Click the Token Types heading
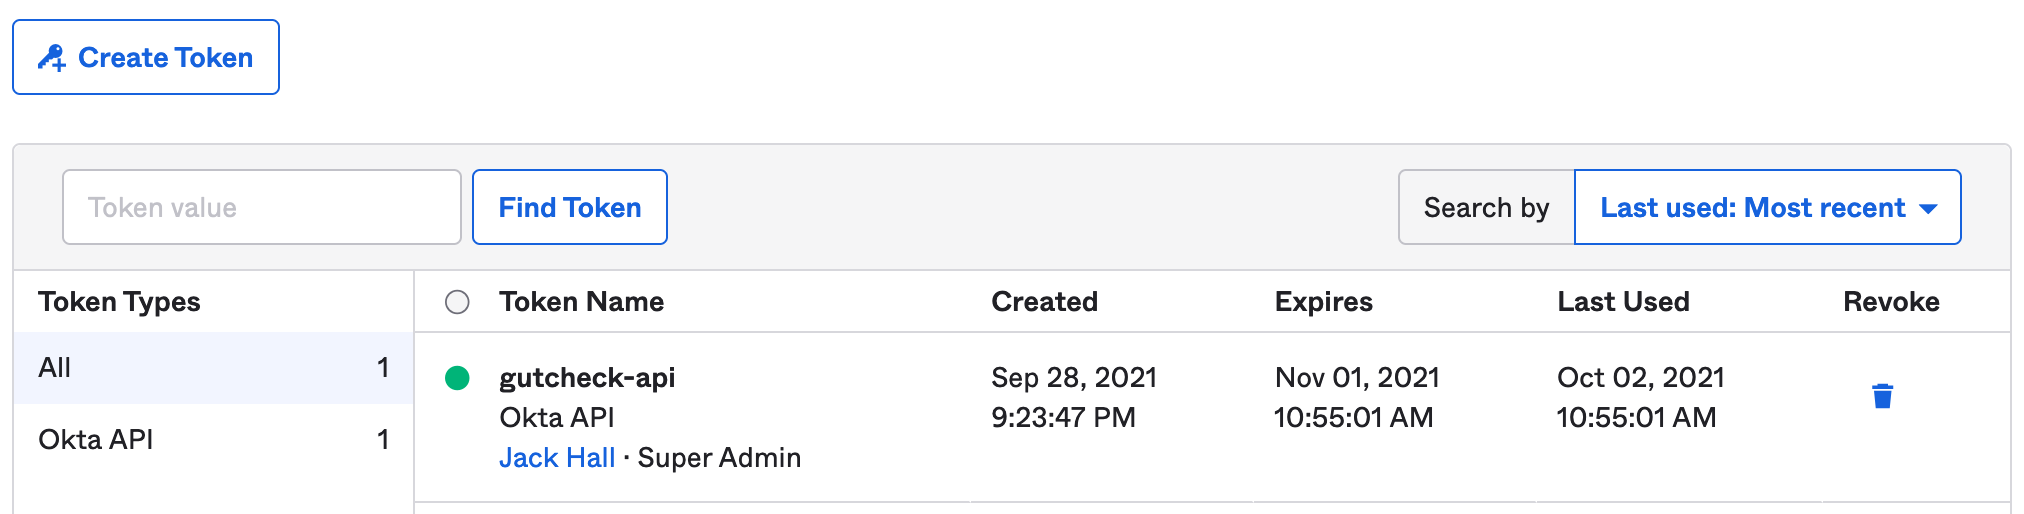The width and height of the screenshot is (2024, 514). (x=119, y=302)
